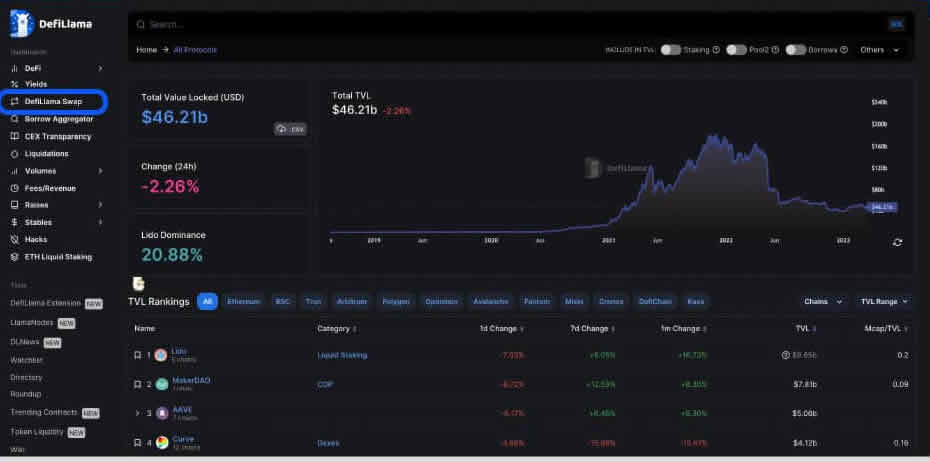The image size is (930, 462).
Task: Enable the Staking toggle for TVL
Action: [670, 50]
